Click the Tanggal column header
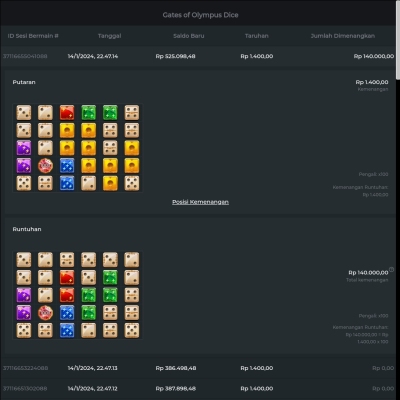This screenshot has width=400, height=400. 109,36
